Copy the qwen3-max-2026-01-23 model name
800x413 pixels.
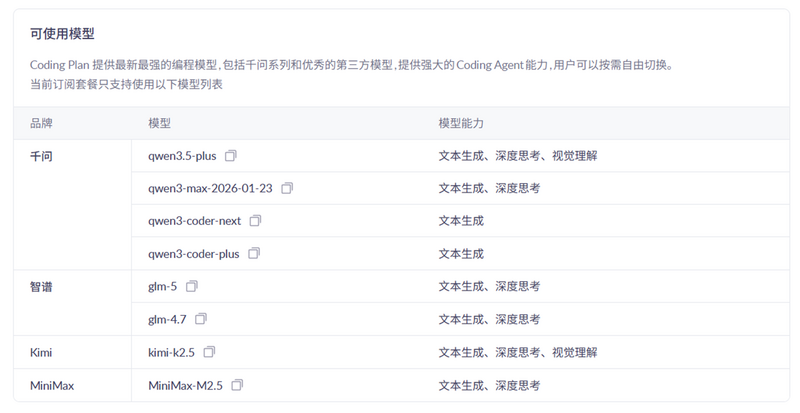(x=287, y=188)
